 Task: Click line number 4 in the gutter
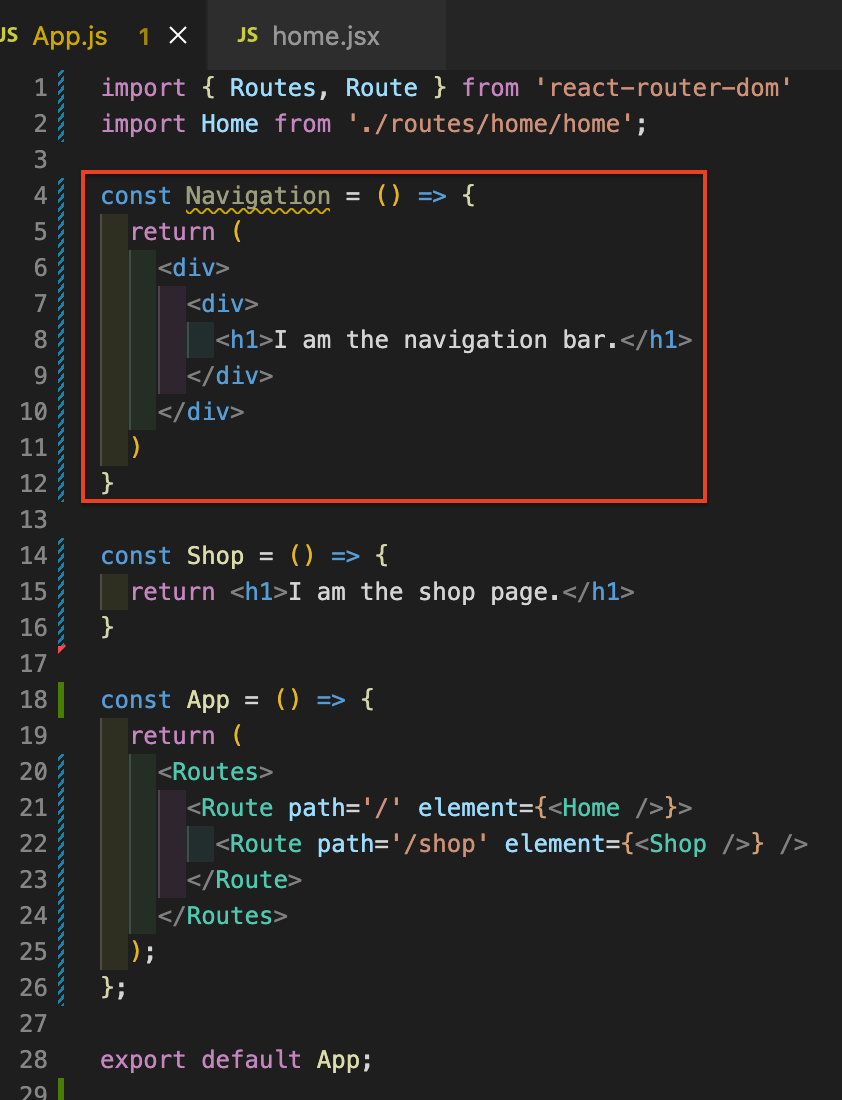[x=40, y=195]
